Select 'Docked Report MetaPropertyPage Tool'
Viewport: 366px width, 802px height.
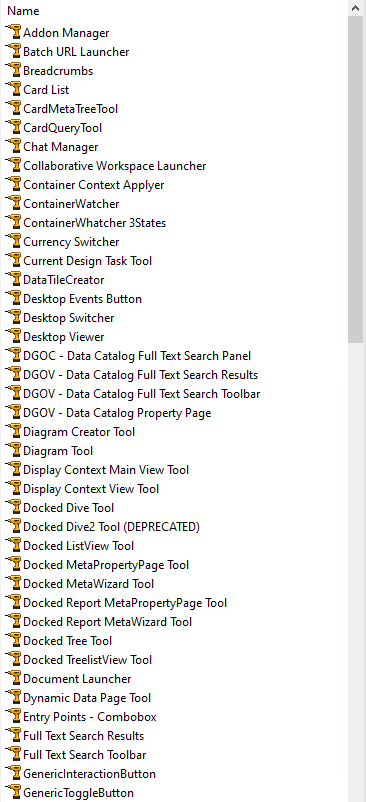125,603
